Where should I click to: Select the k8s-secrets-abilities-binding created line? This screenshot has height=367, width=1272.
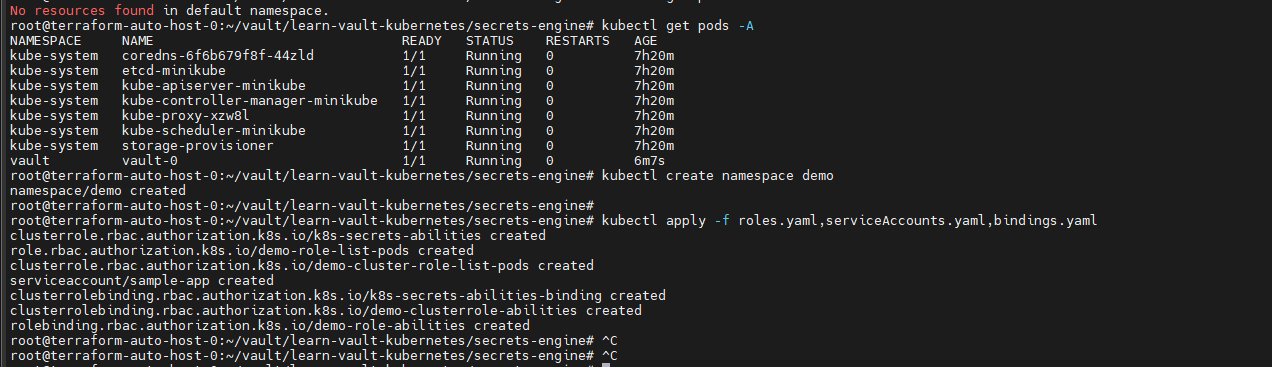tap(337, 295)
